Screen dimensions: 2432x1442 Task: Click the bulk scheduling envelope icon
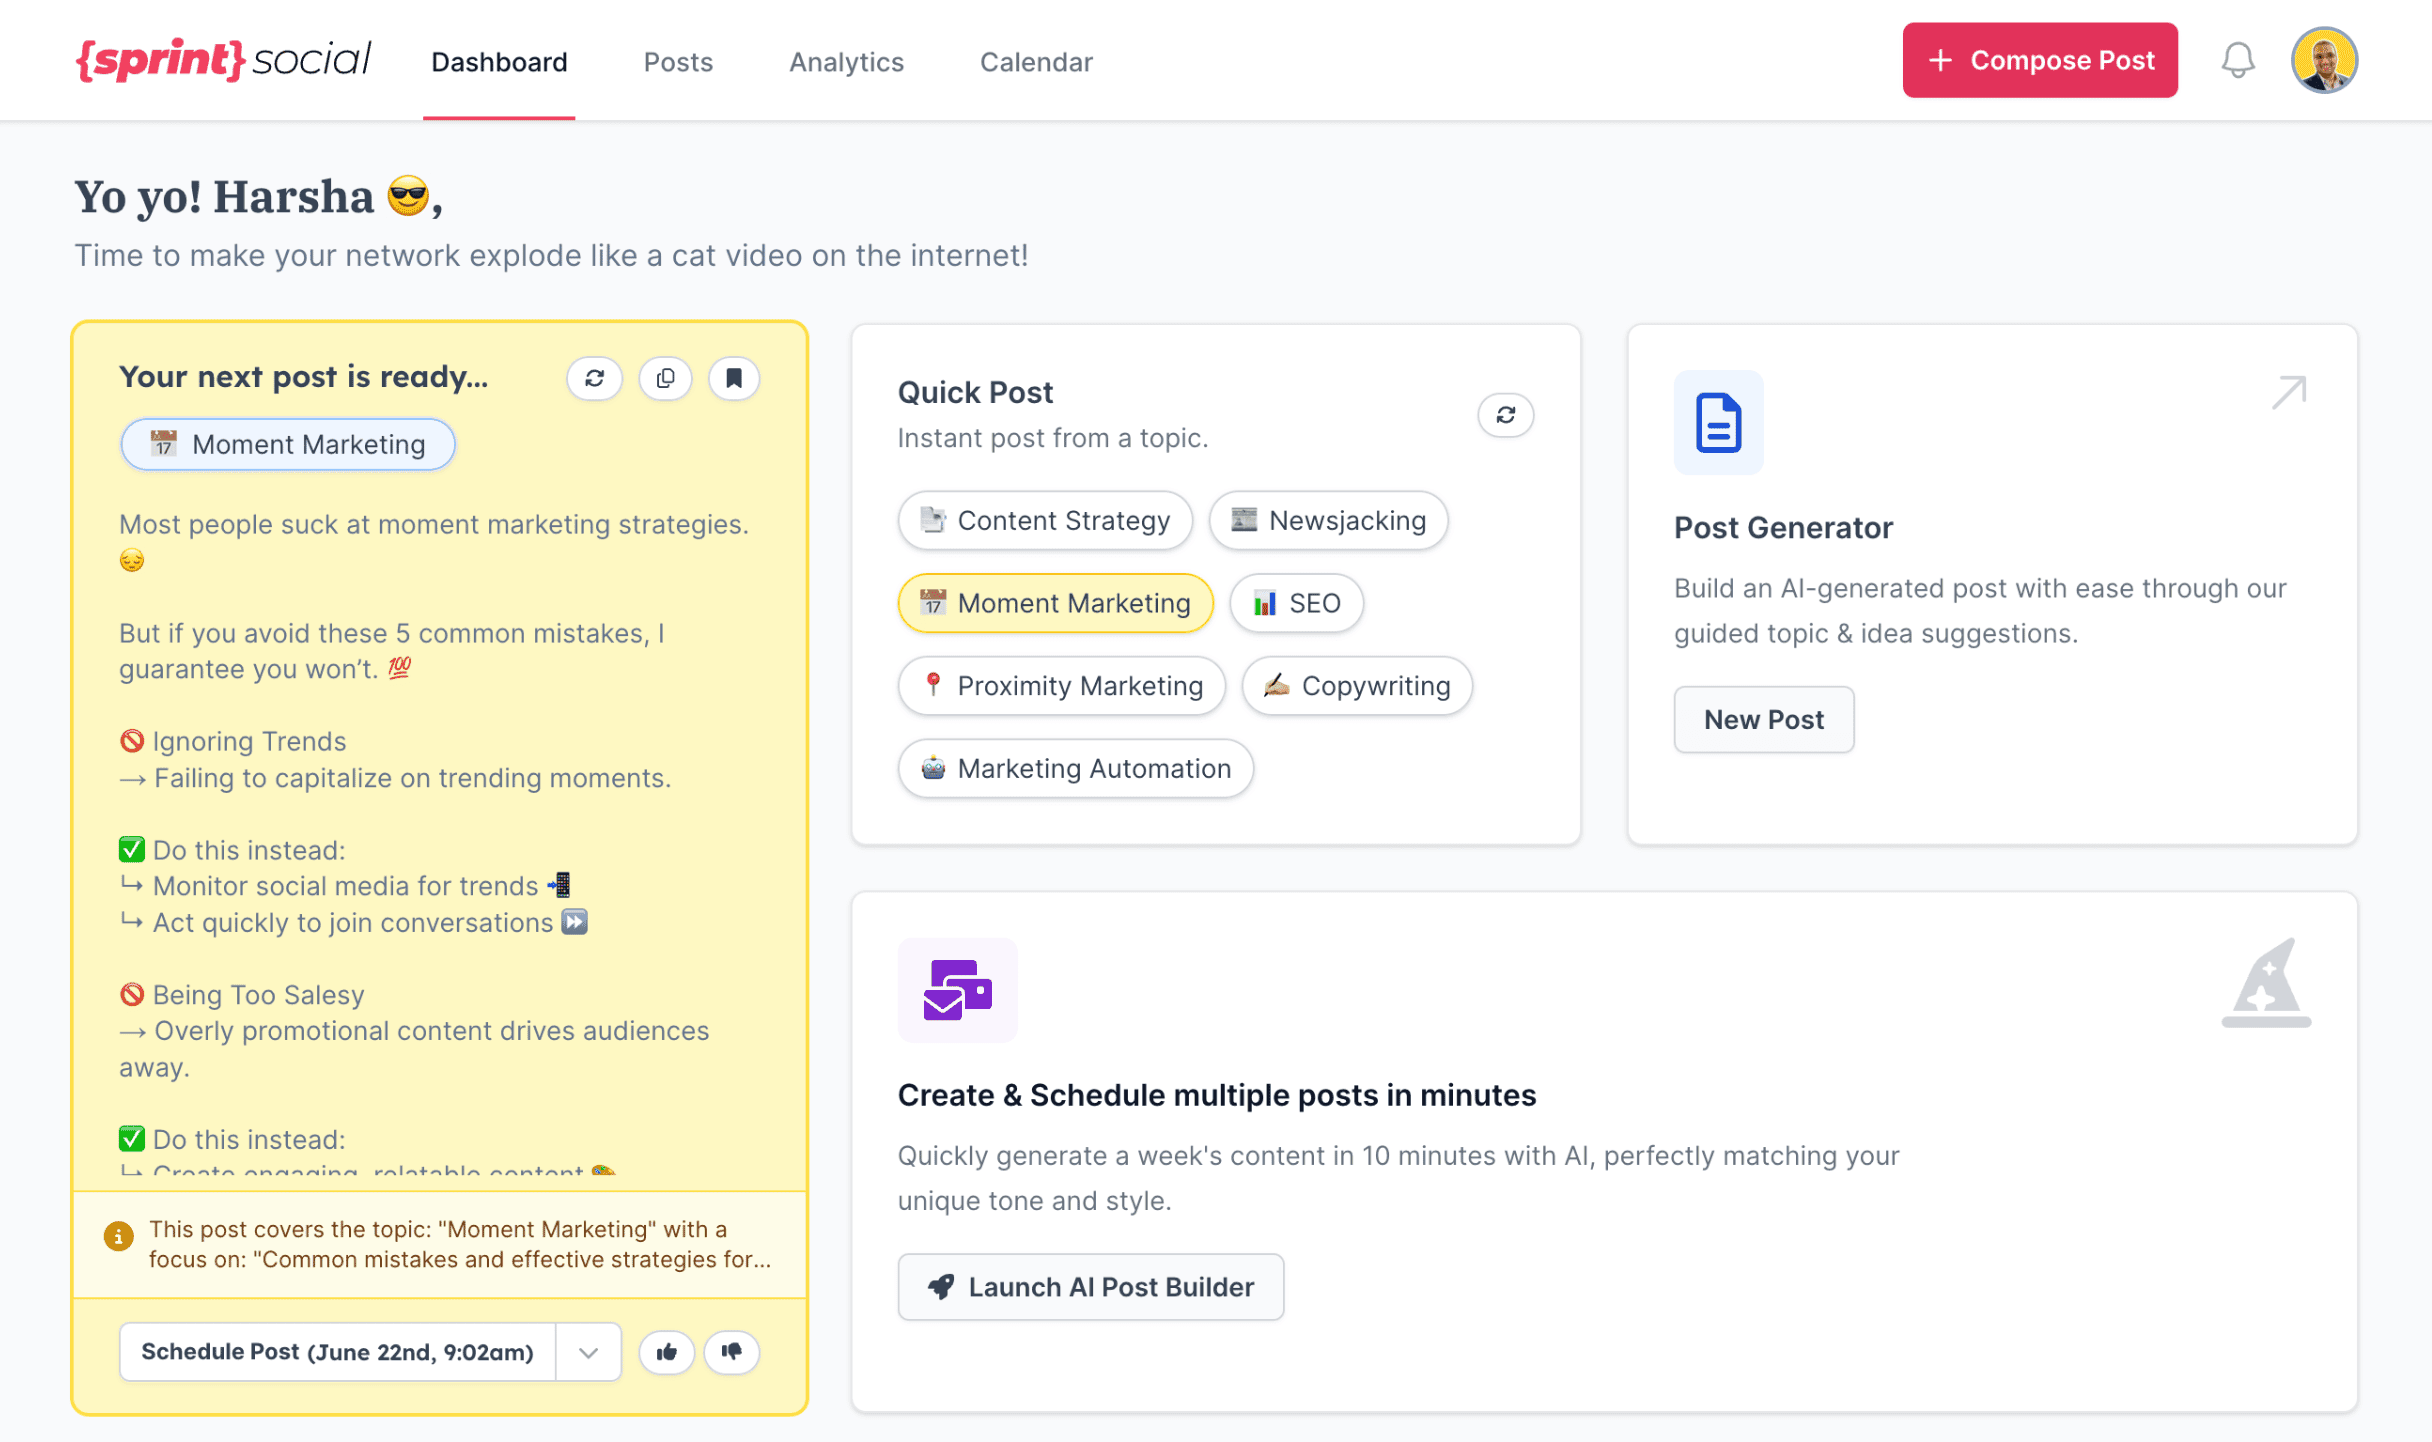(x=954, y=989)
